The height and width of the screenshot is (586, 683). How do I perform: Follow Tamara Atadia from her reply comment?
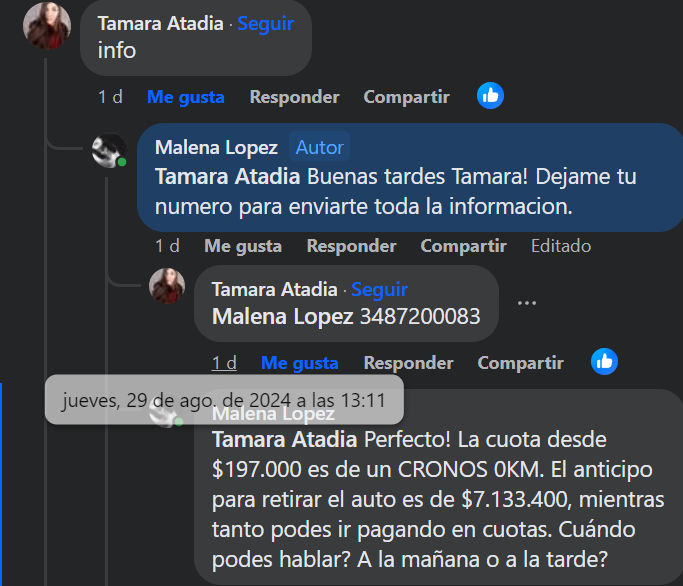coord(379,289)
